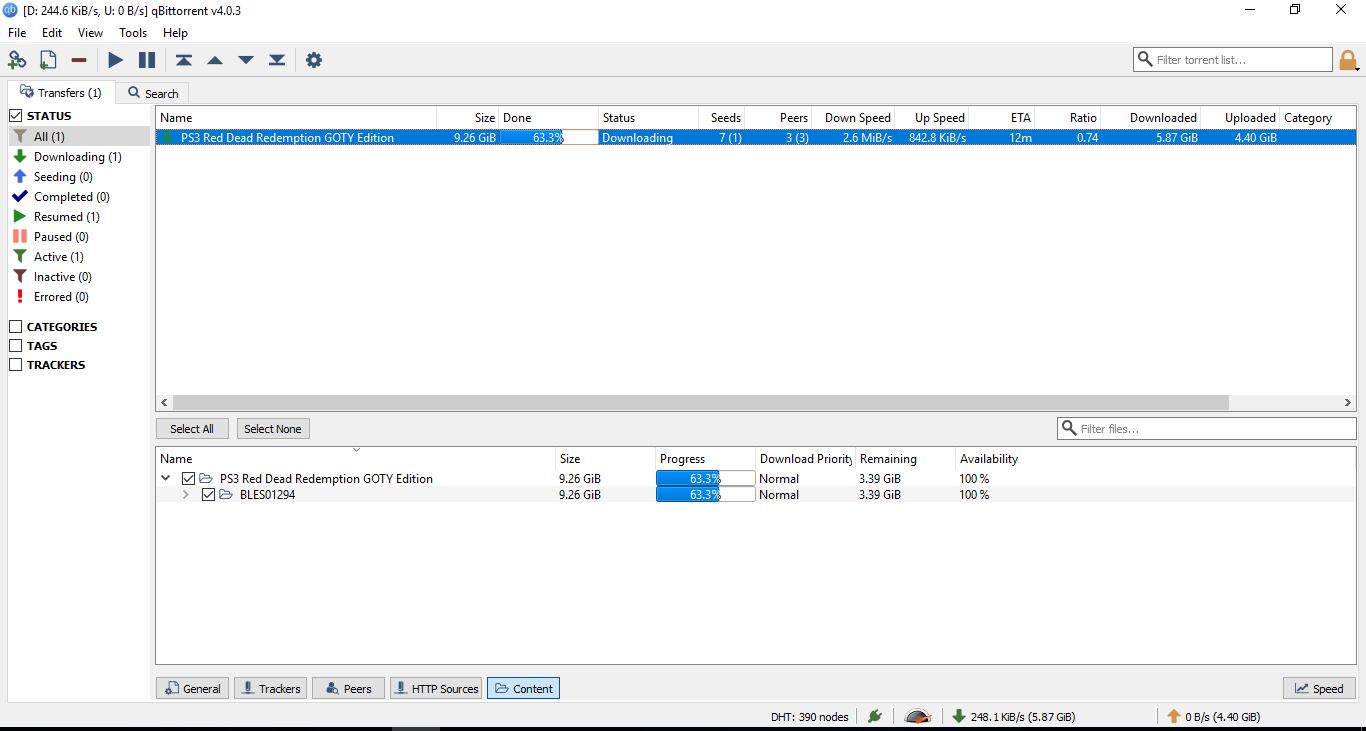Click the Resume play icon in toolbar
The image size is (1366, 731).
[115, 60]
